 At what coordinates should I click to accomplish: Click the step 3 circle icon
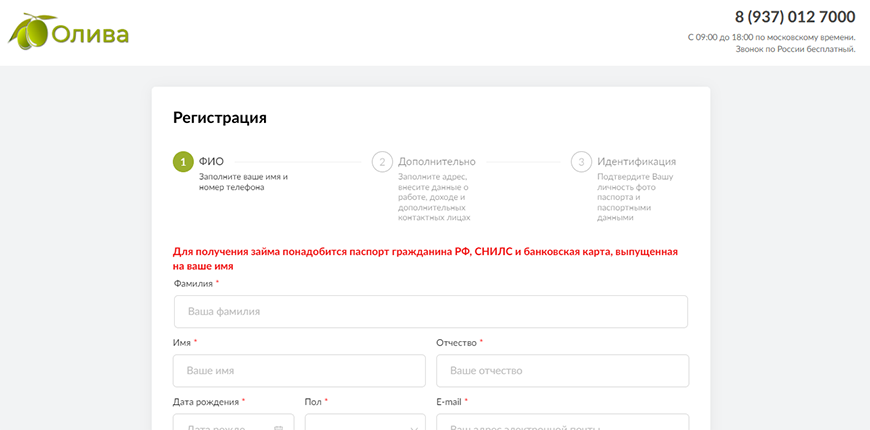pyautogui.click(x=581, y=161)
